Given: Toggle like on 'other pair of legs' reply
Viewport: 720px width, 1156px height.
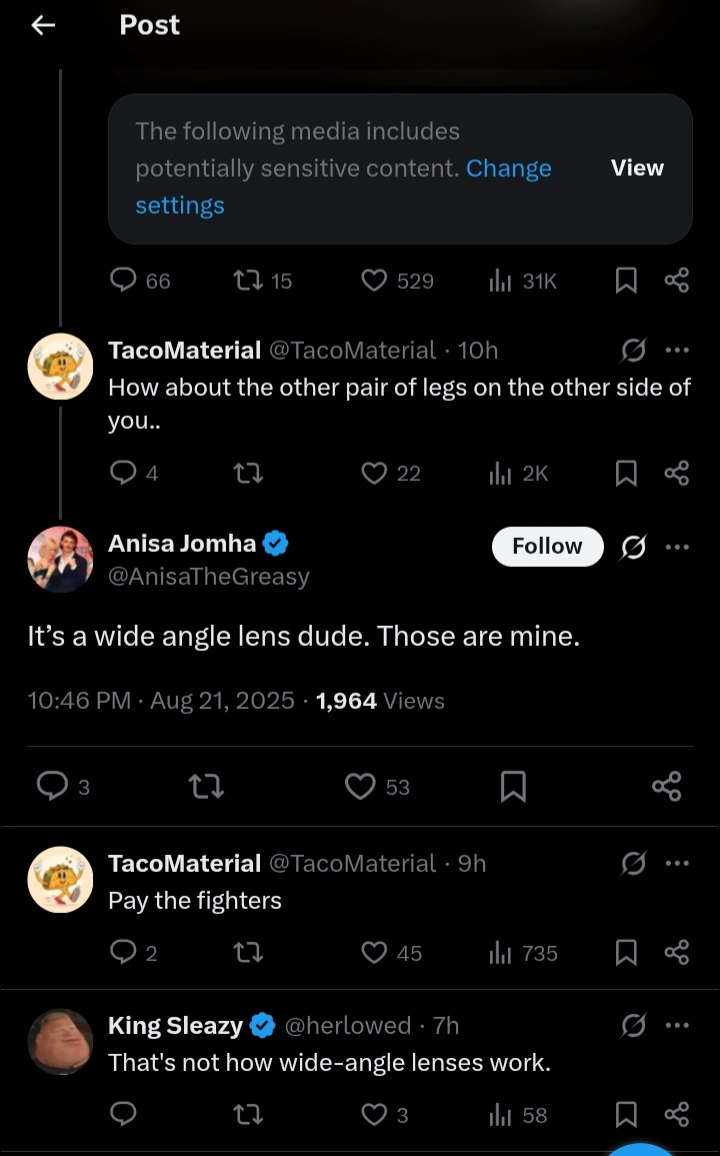Looking at the screenshot, I should 374,473.
